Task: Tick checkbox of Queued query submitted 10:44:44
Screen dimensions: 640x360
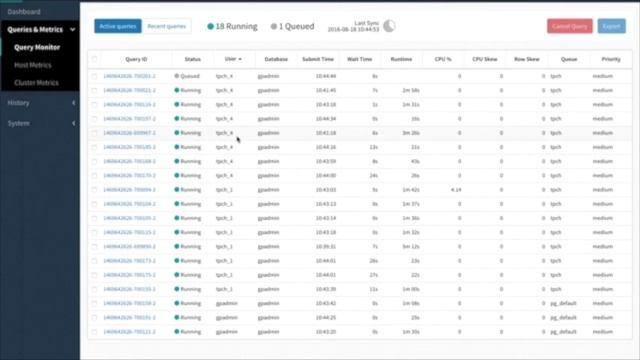Action: tap(94, 76)
